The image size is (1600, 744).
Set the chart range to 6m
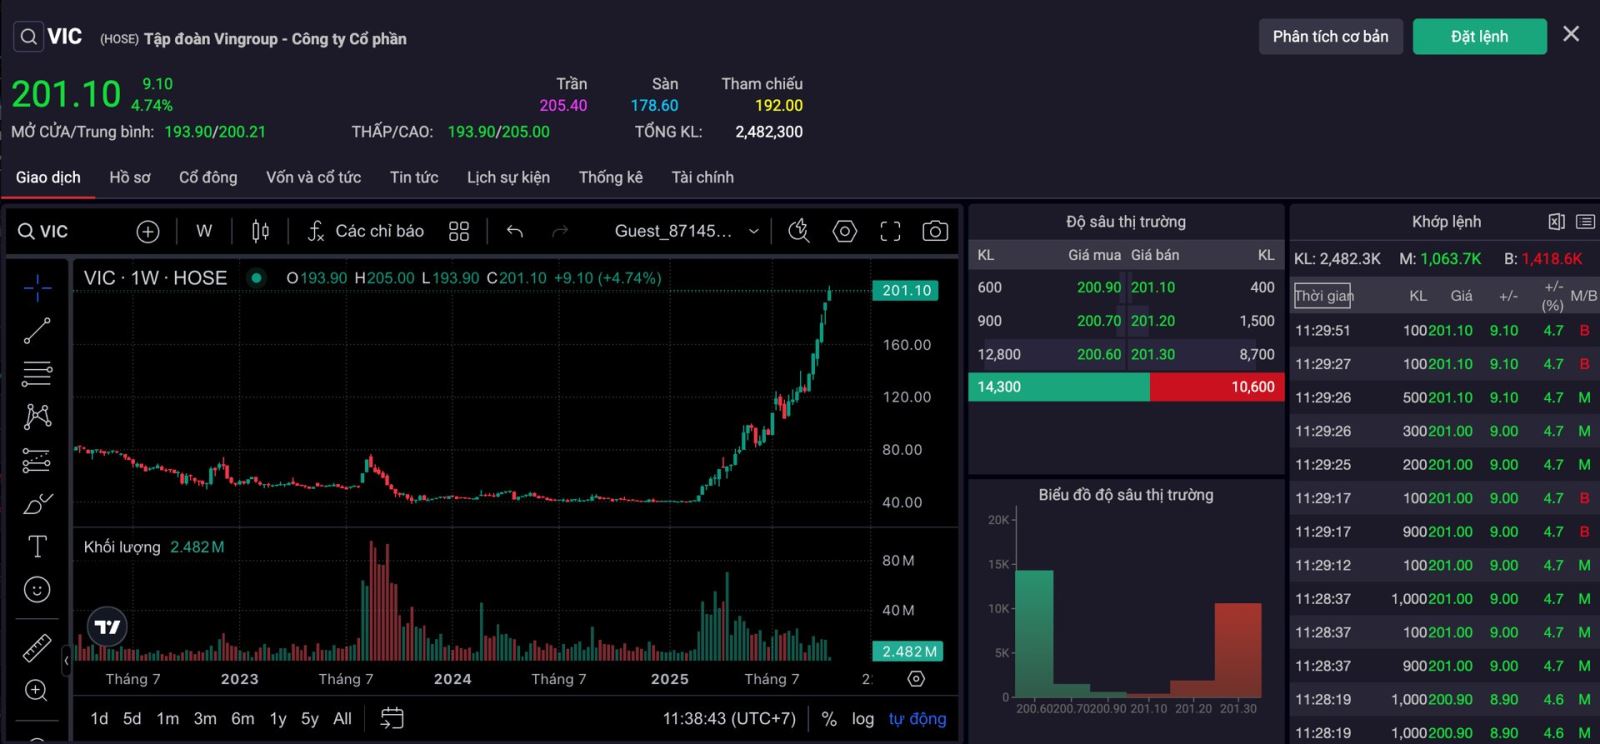tap(243, 719)
